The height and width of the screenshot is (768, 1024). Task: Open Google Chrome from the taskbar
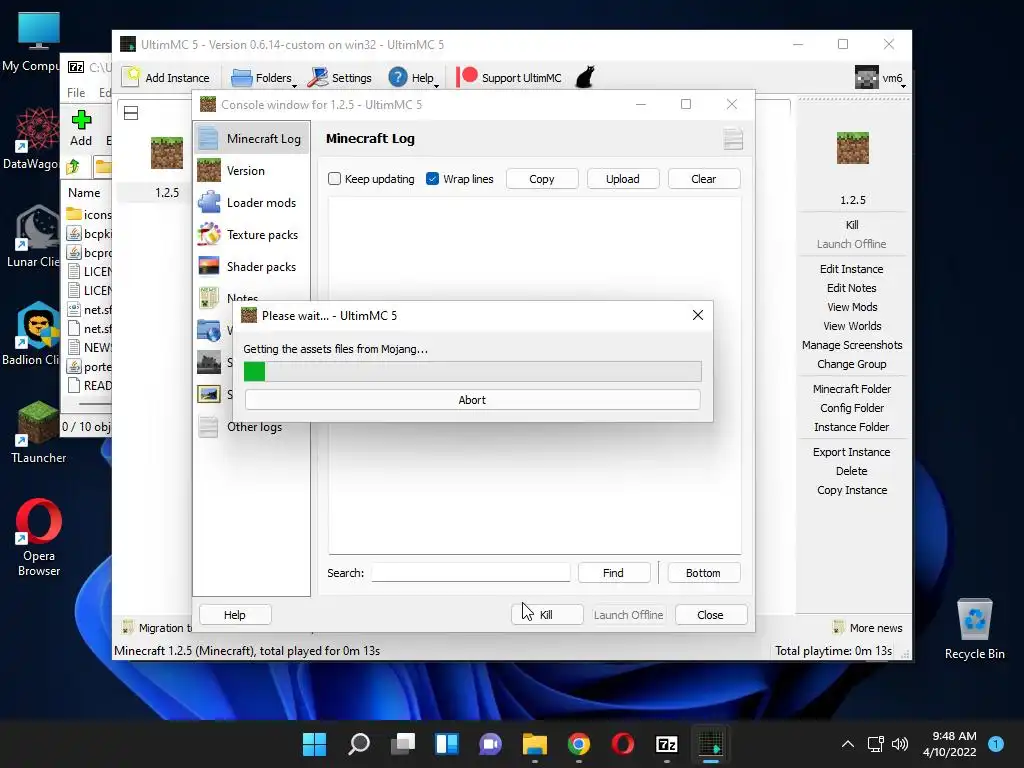tap(579, 744)
